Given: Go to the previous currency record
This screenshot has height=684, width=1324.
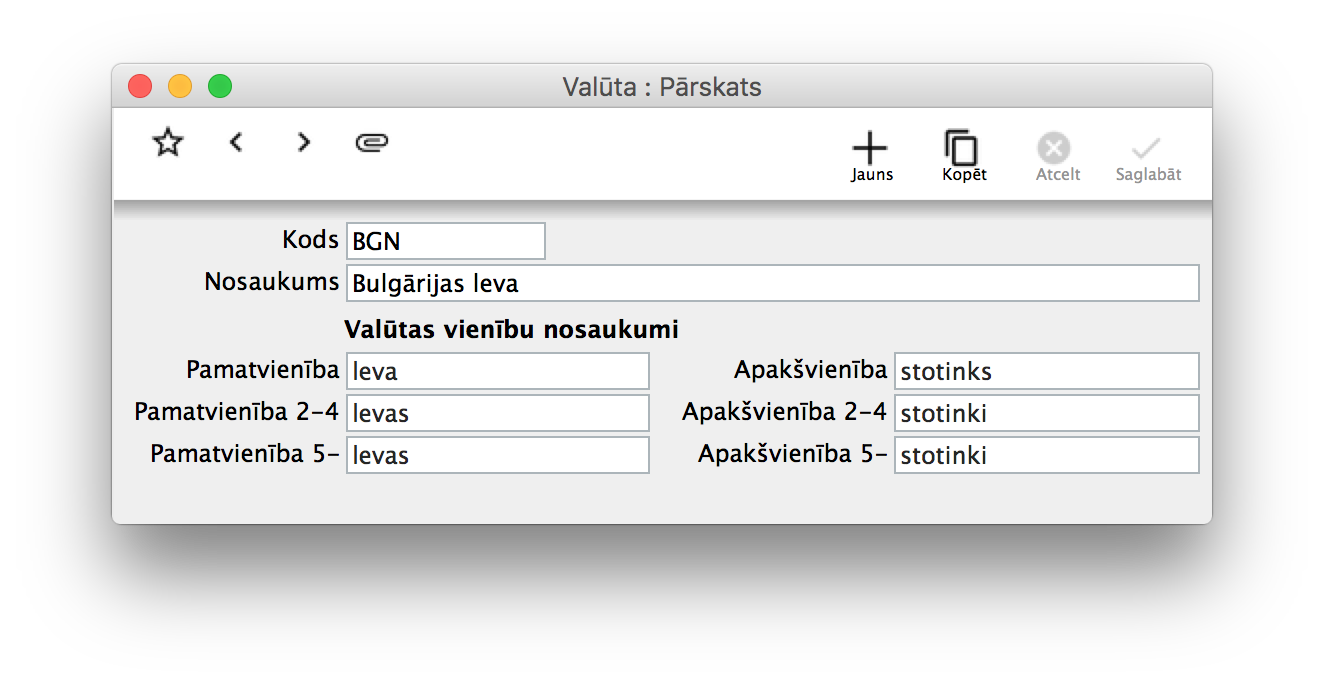Looking at the screenshot, I should point(236,143).
